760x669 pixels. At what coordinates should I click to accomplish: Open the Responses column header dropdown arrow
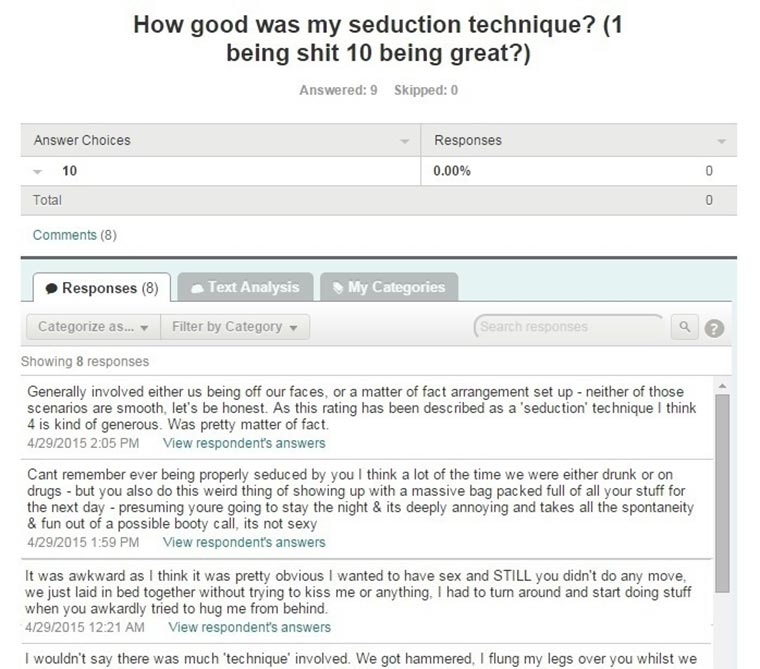pos(722,142)
